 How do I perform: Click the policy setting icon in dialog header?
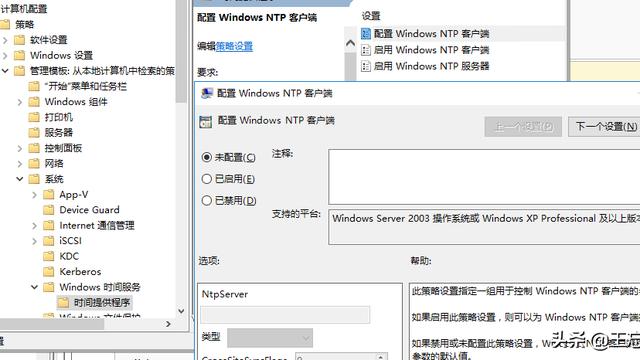(x=206, y=121)
